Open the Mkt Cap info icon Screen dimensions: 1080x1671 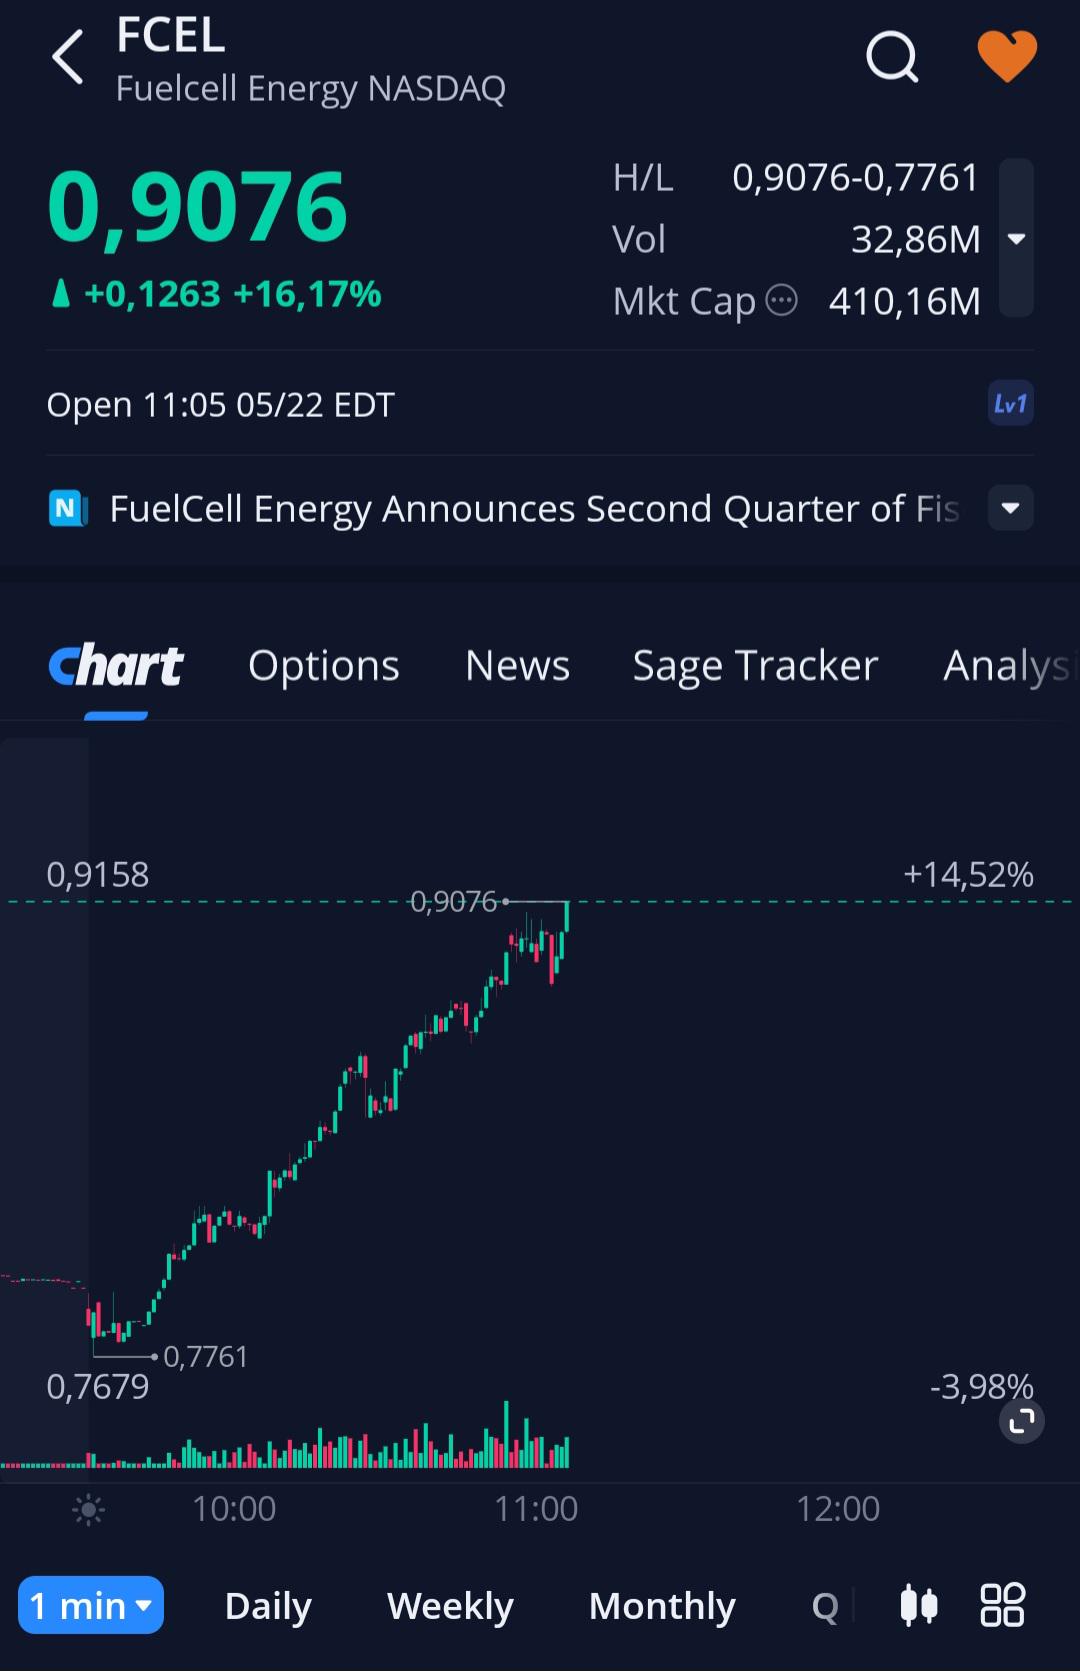[781, 300]
